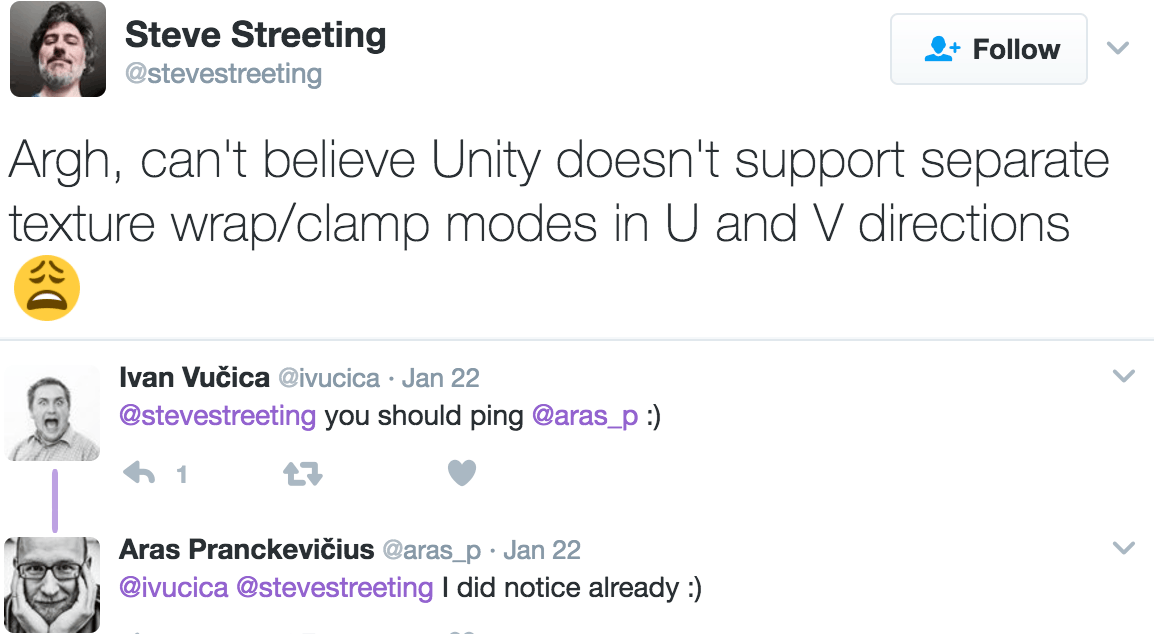Screen dimensions: 1154x634
Task: Expand options chevron on Ivan Vučica's reply
Action: click(x=1124, y=376)
